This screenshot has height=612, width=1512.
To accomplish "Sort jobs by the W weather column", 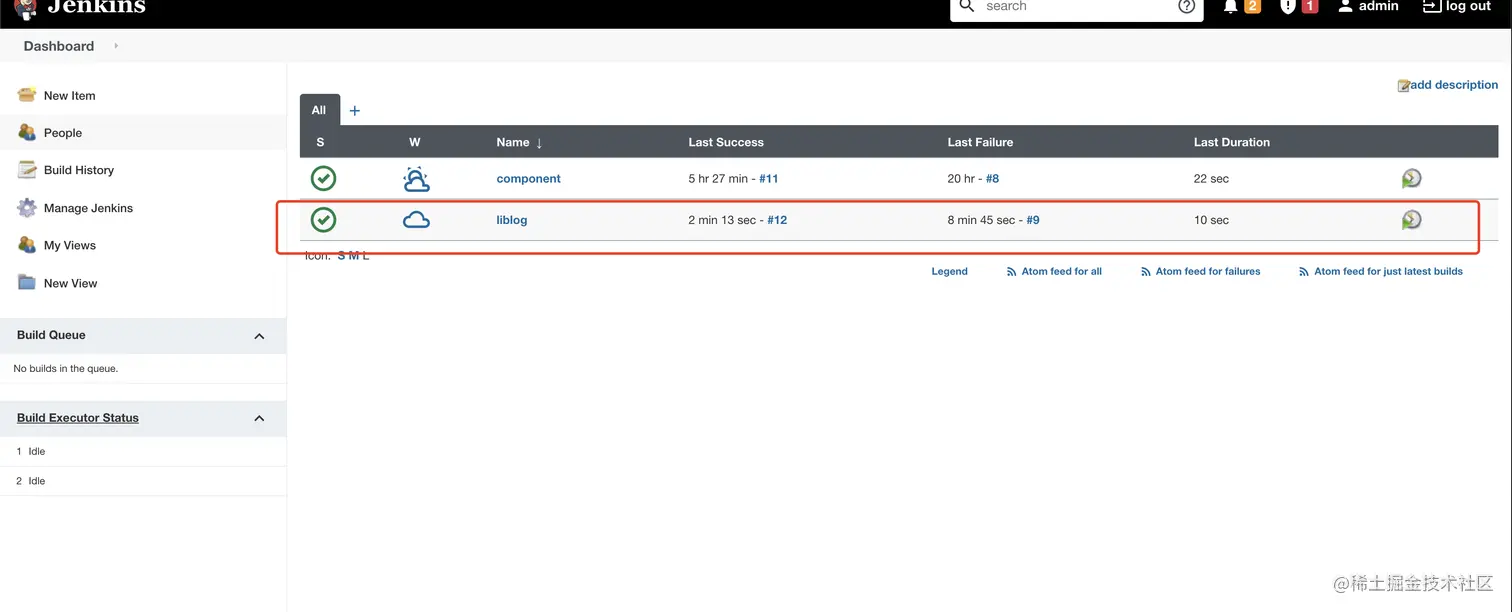I will tap(415, 142).
